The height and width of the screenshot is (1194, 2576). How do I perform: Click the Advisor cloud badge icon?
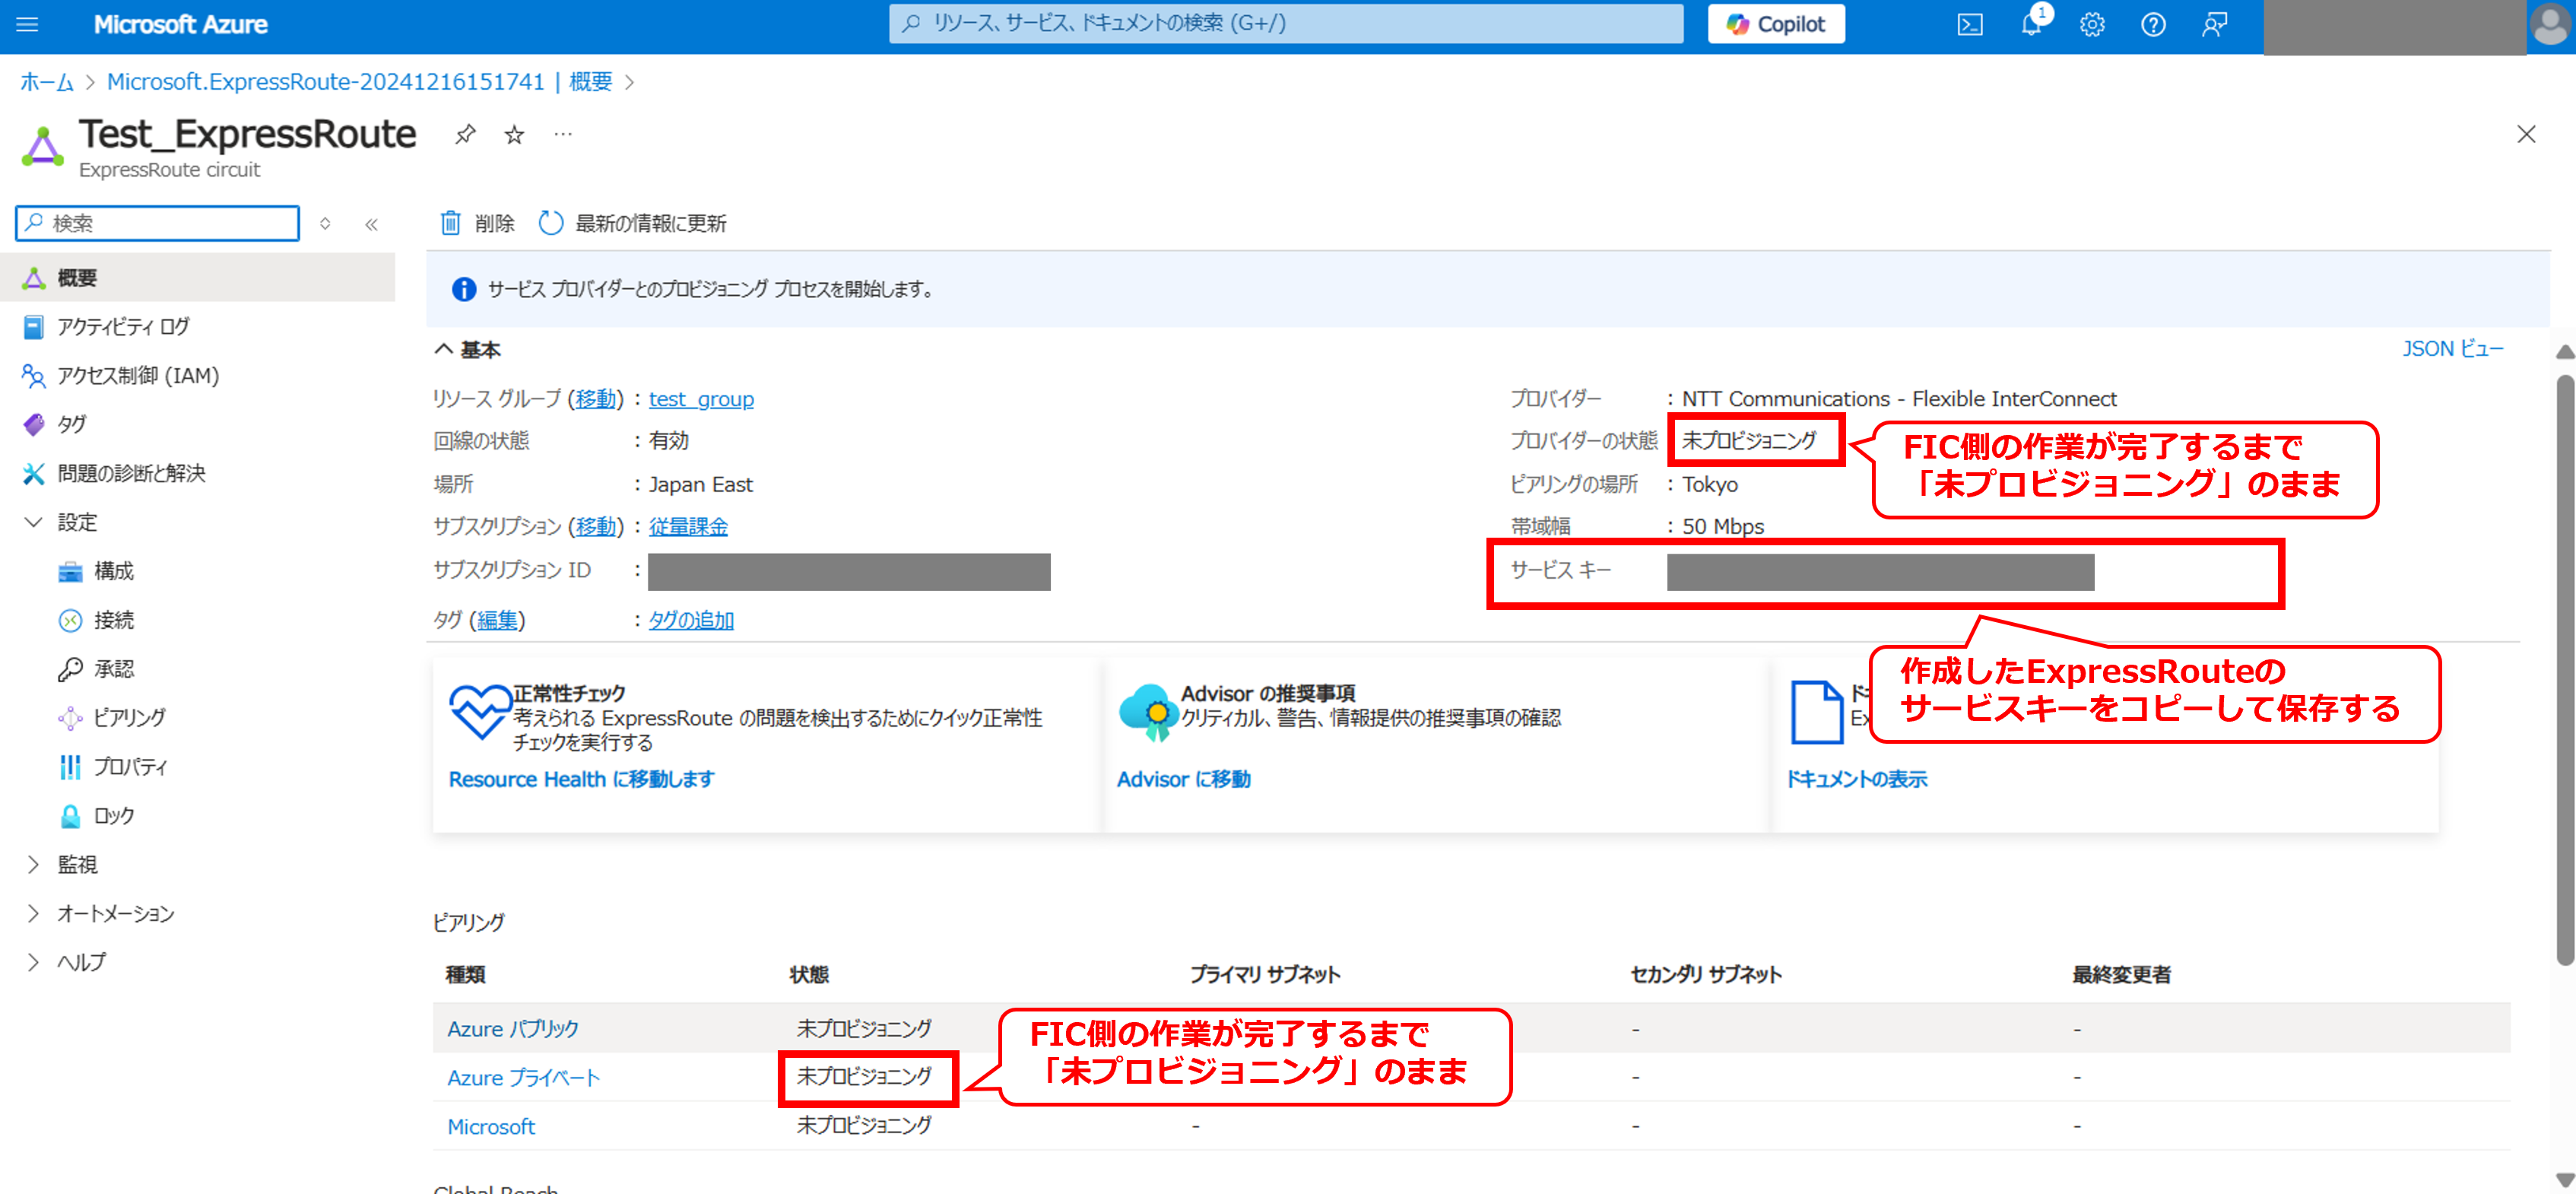click(x=1148, y=712)
